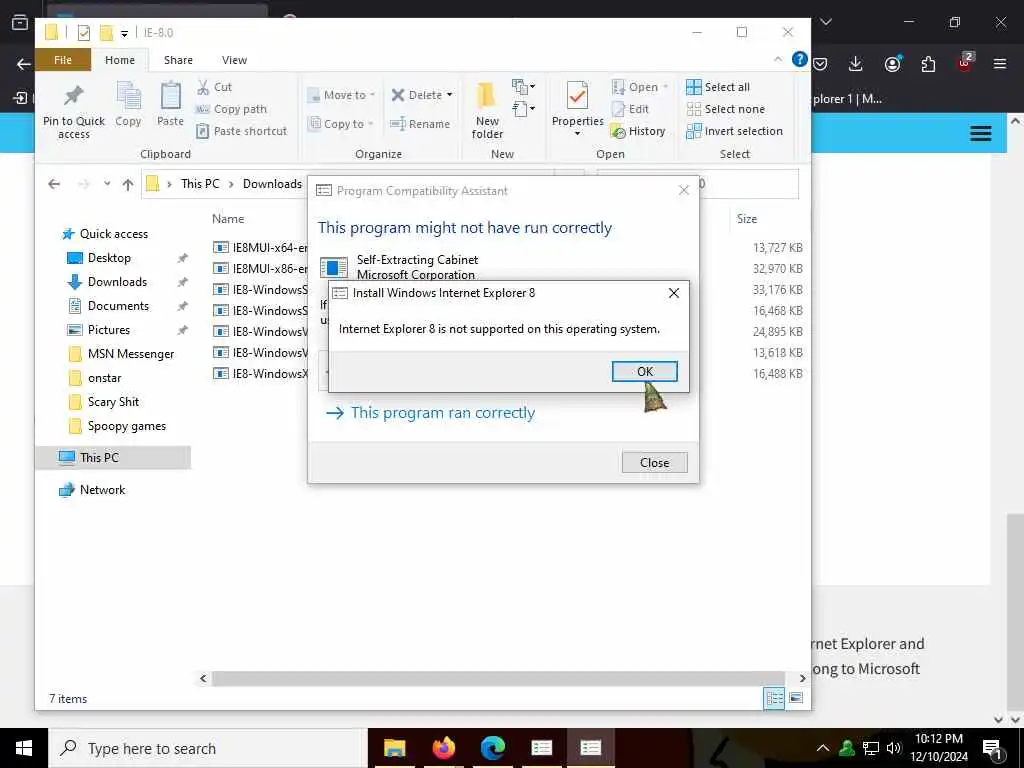The image size is (1024, 768).
Task: Click 'Downloads' in the address breadcrumb
Action: coord(272,184)
